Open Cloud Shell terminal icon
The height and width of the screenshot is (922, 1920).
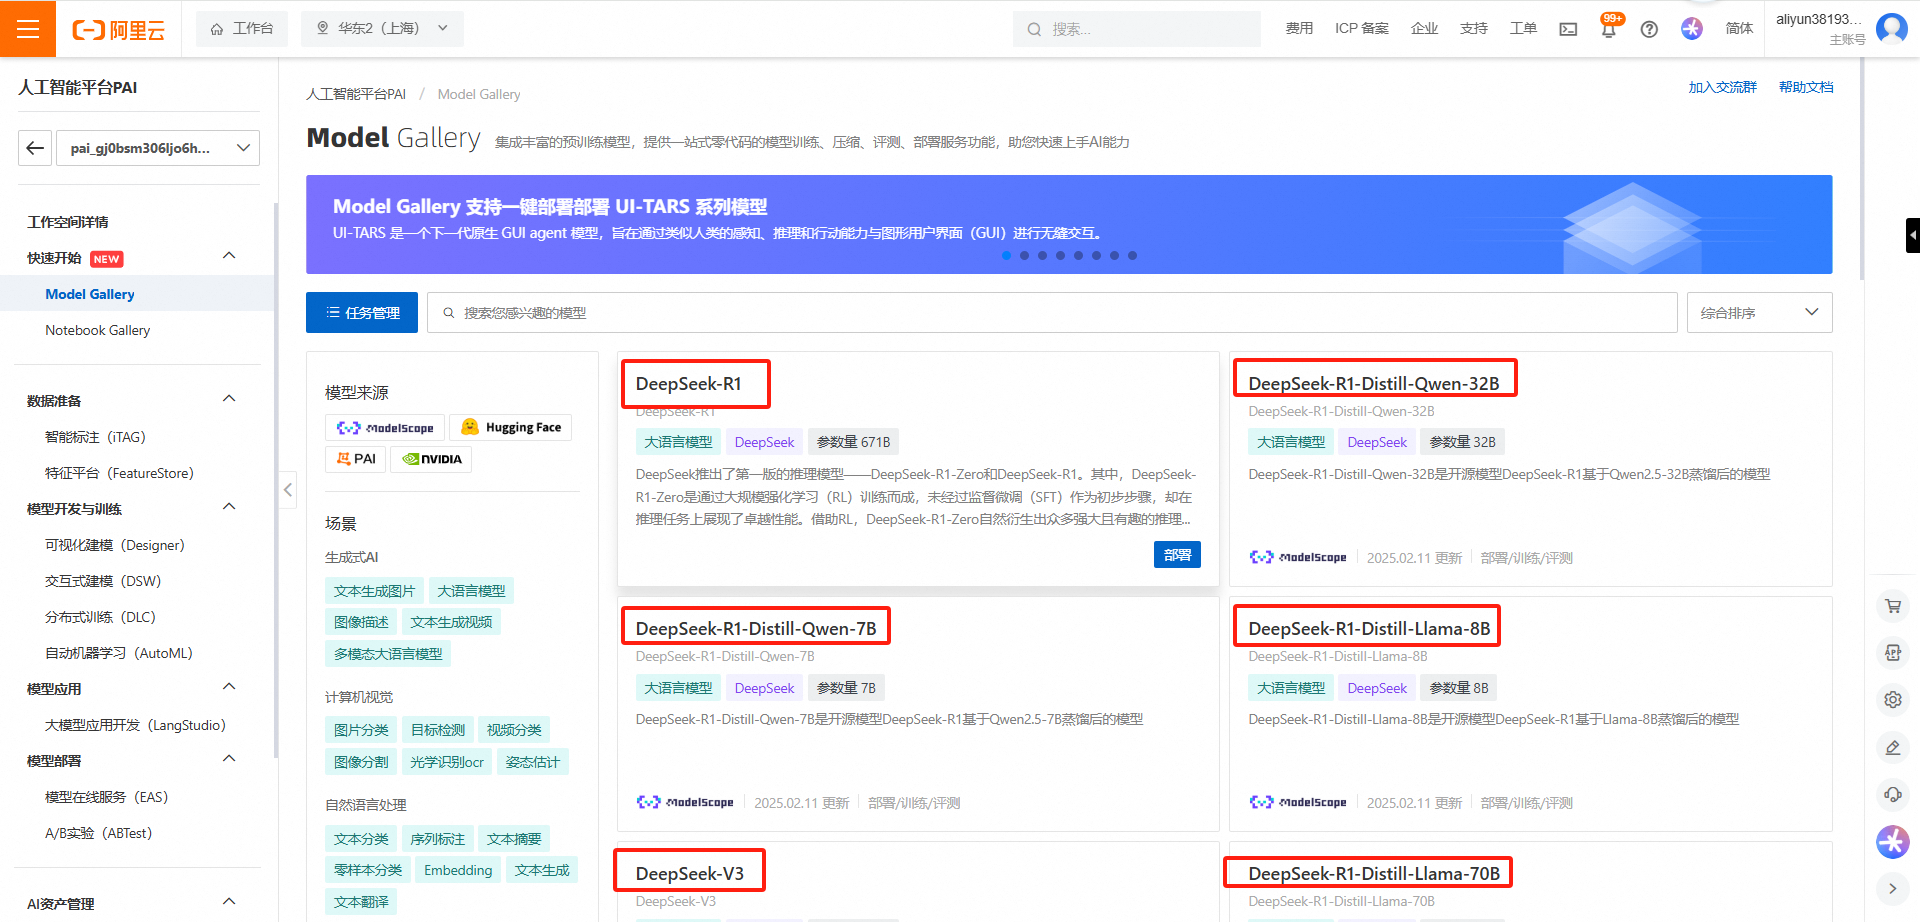tap(1568, 29)
